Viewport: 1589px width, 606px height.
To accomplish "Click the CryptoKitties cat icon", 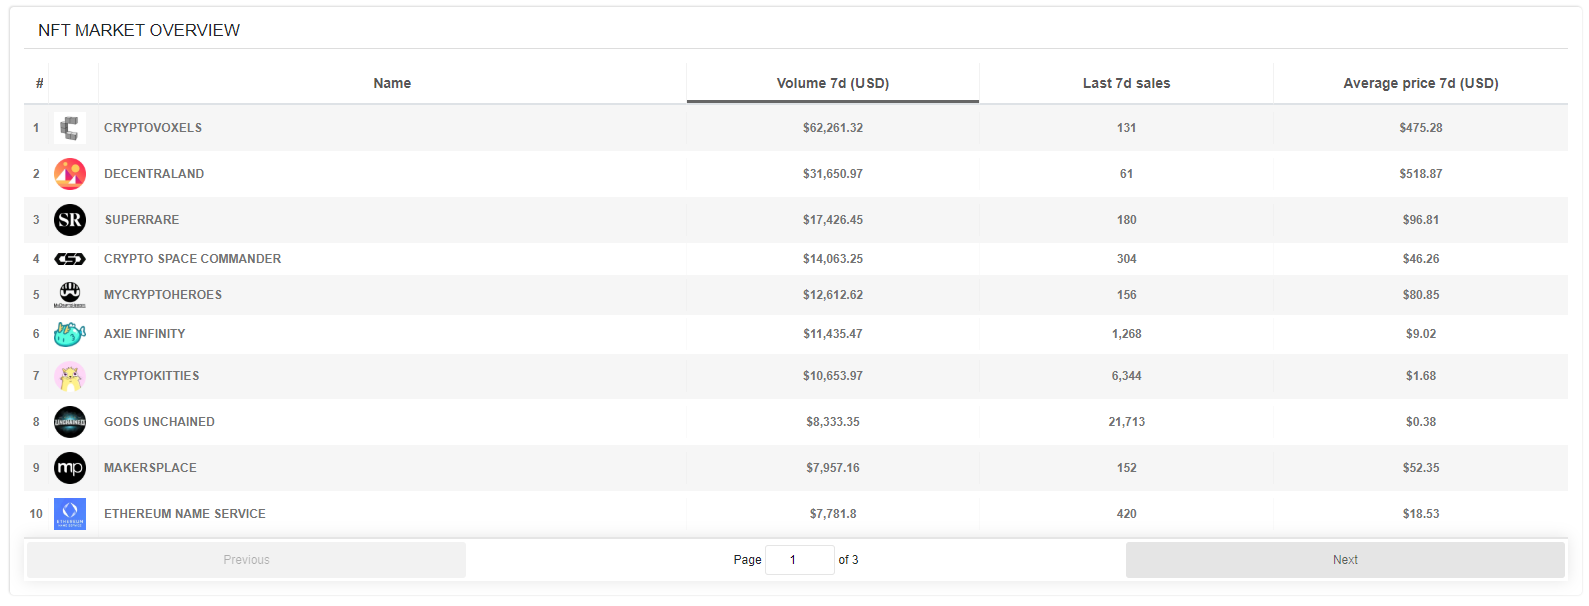I will (70, 376).
